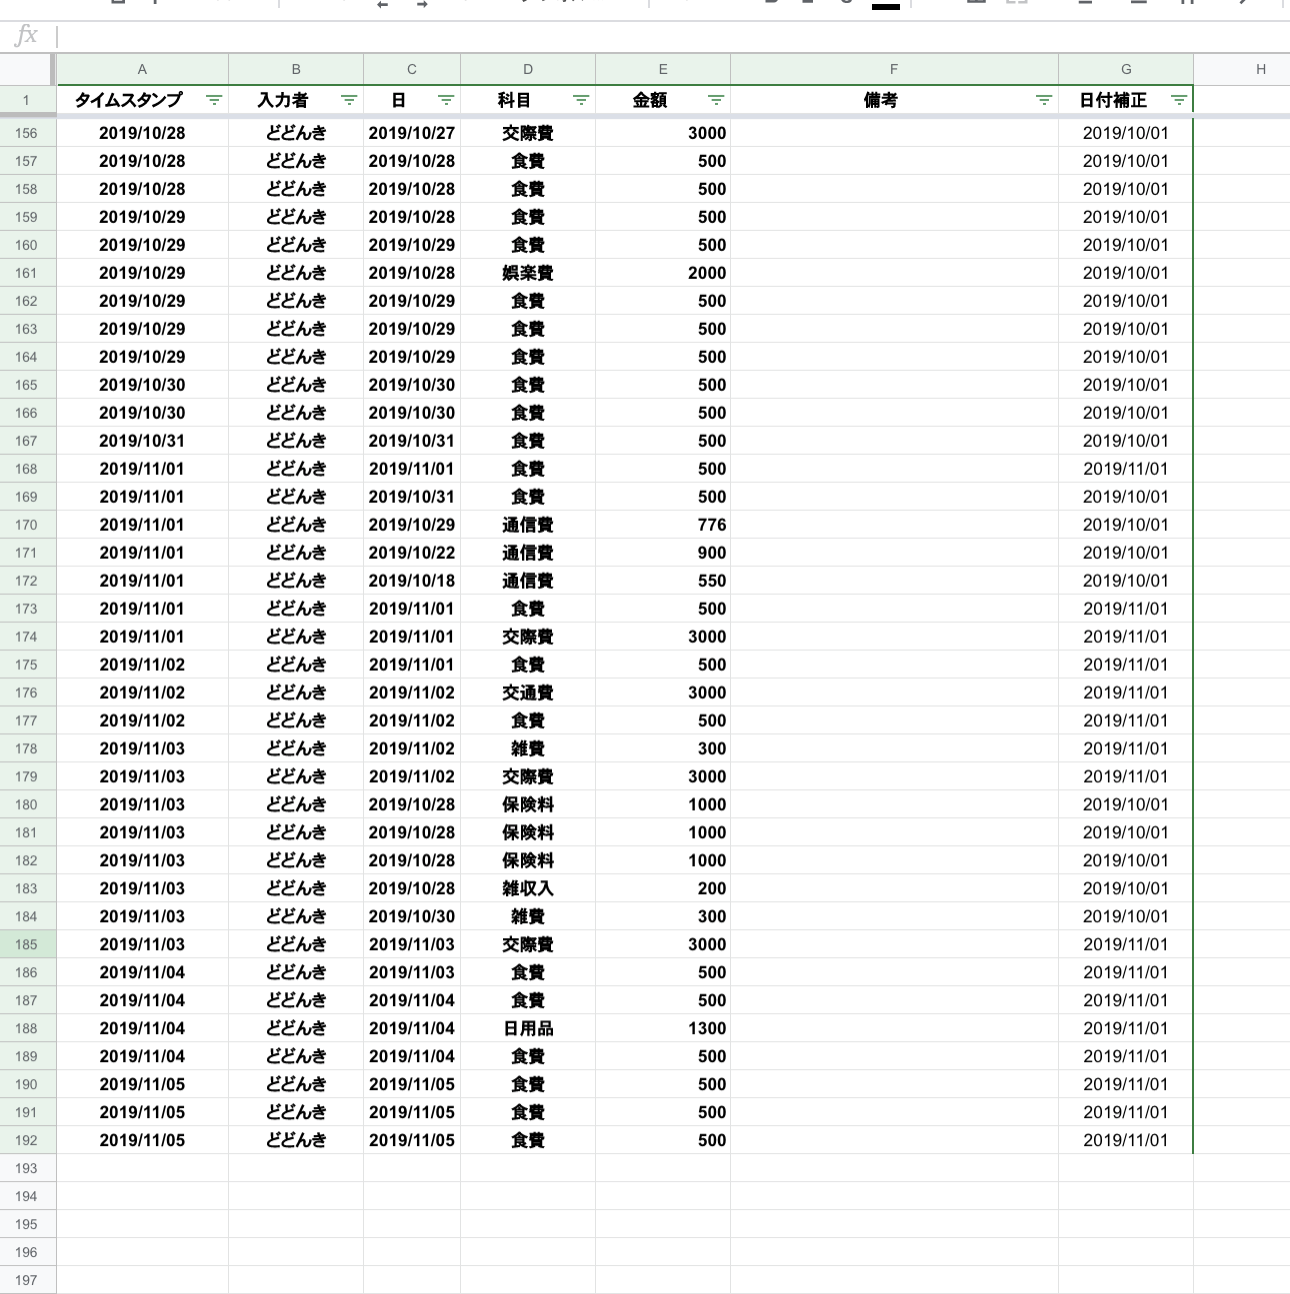Open filter for 入力者 column
The image size is (1290, 1294).
pos(348,99)
